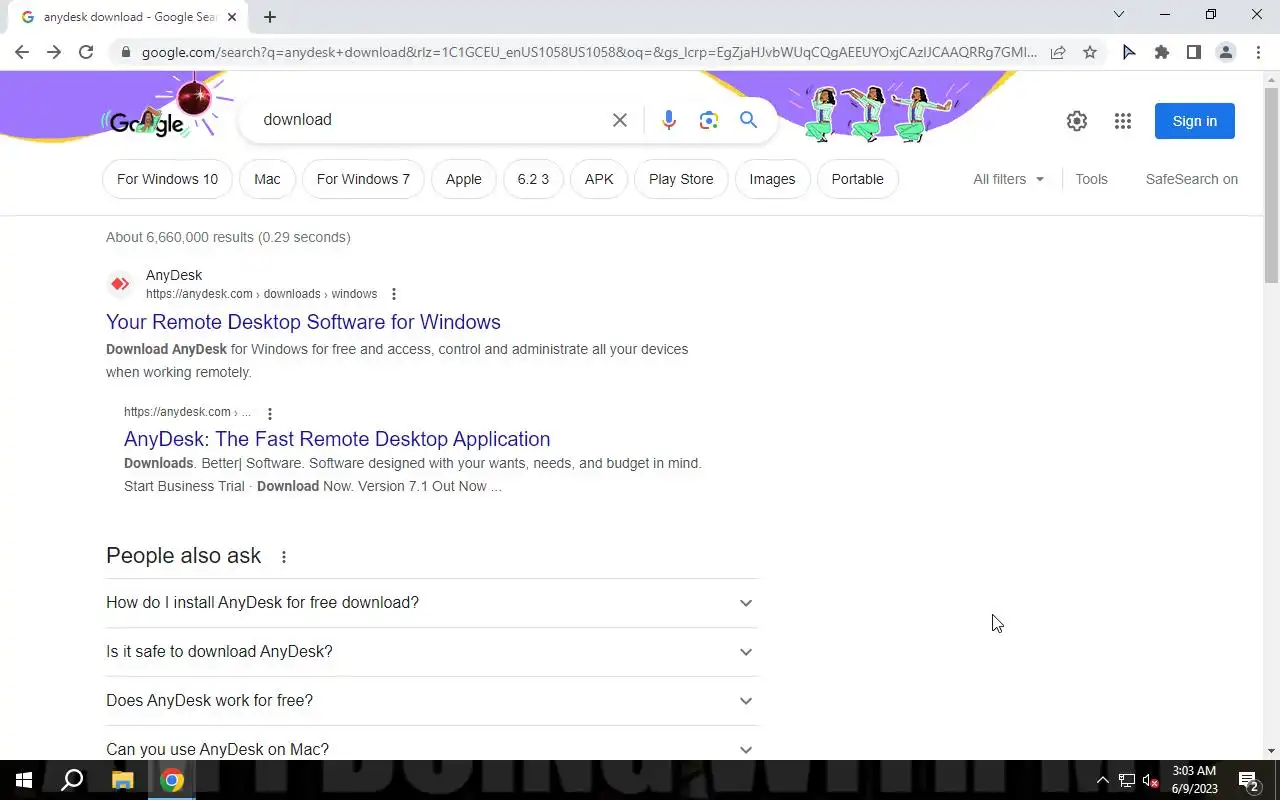Viewport: 1280px width, 800px height.
Task: Open SafeSearch on settings
Action: click(x=1192, y=179)
